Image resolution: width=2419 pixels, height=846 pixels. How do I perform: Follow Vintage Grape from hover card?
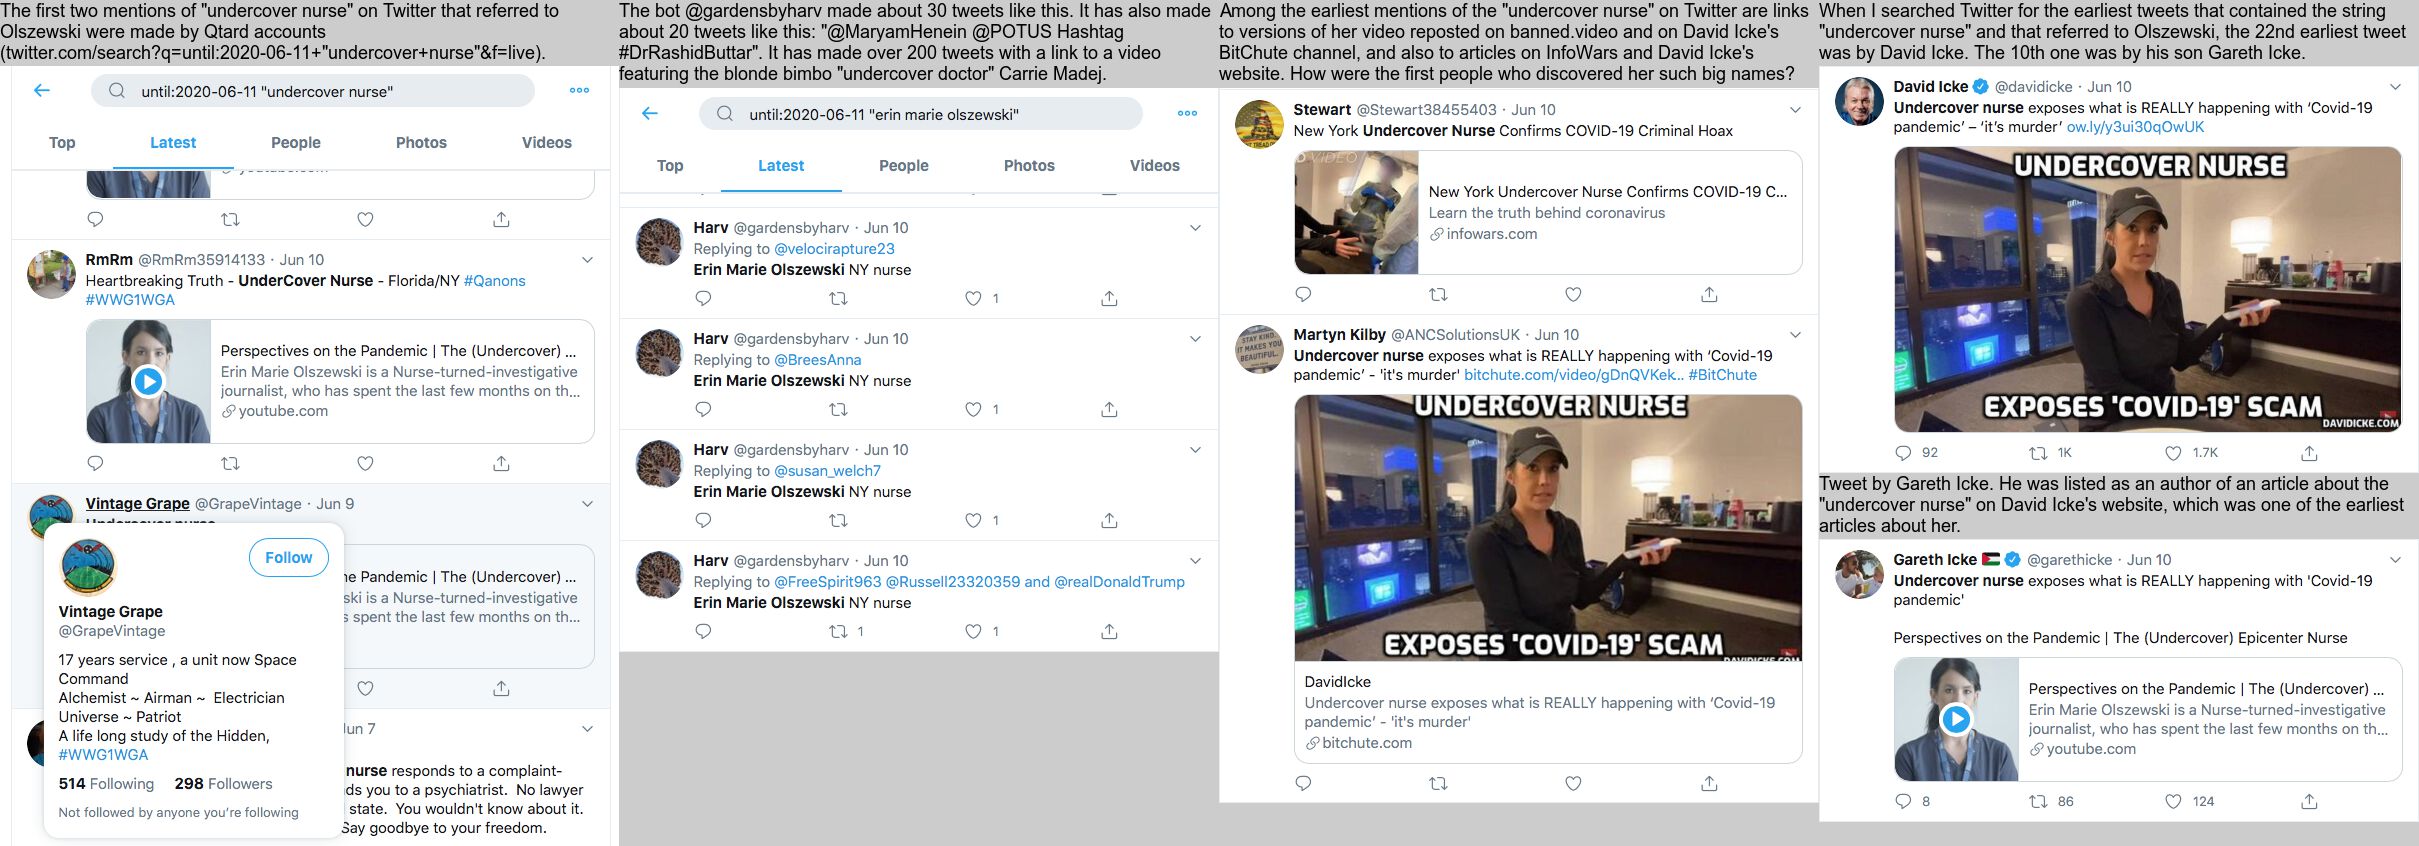(288, 557)
